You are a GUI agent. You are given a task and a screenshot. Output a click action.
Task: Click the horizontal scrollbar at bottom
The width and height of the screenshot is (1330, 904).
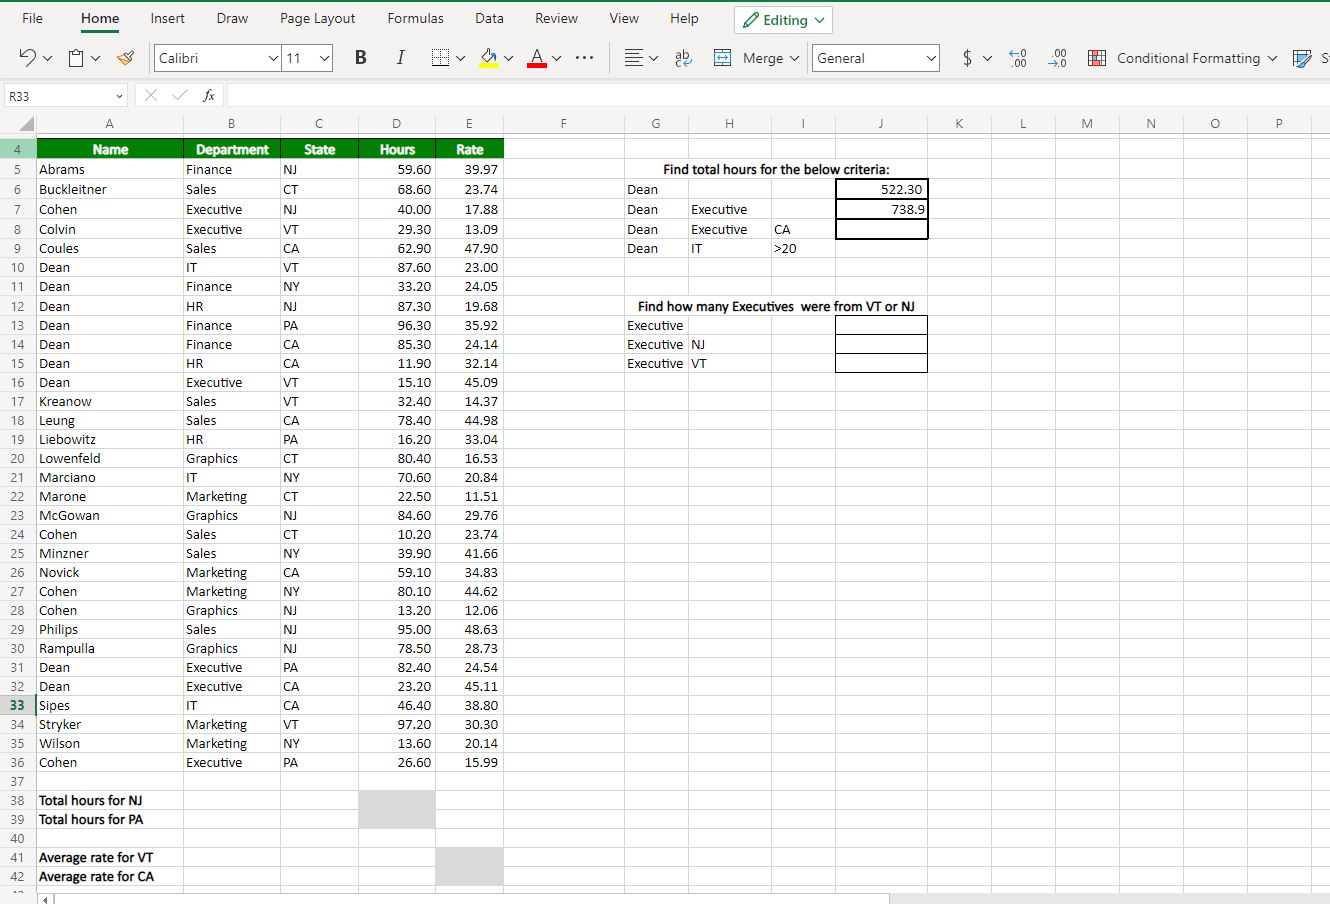(x=470, y=899)
